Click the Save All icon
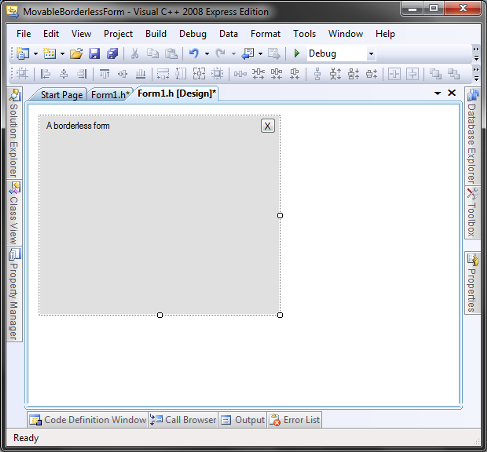 coord(113,54)
